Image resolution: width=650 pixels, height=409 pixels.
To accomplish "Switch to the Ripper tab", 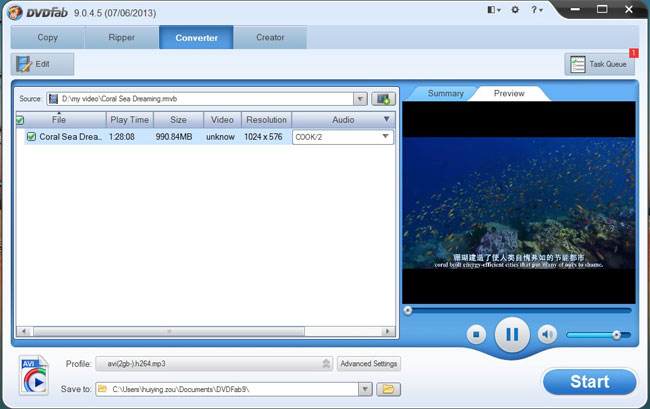I will [121, 37].
